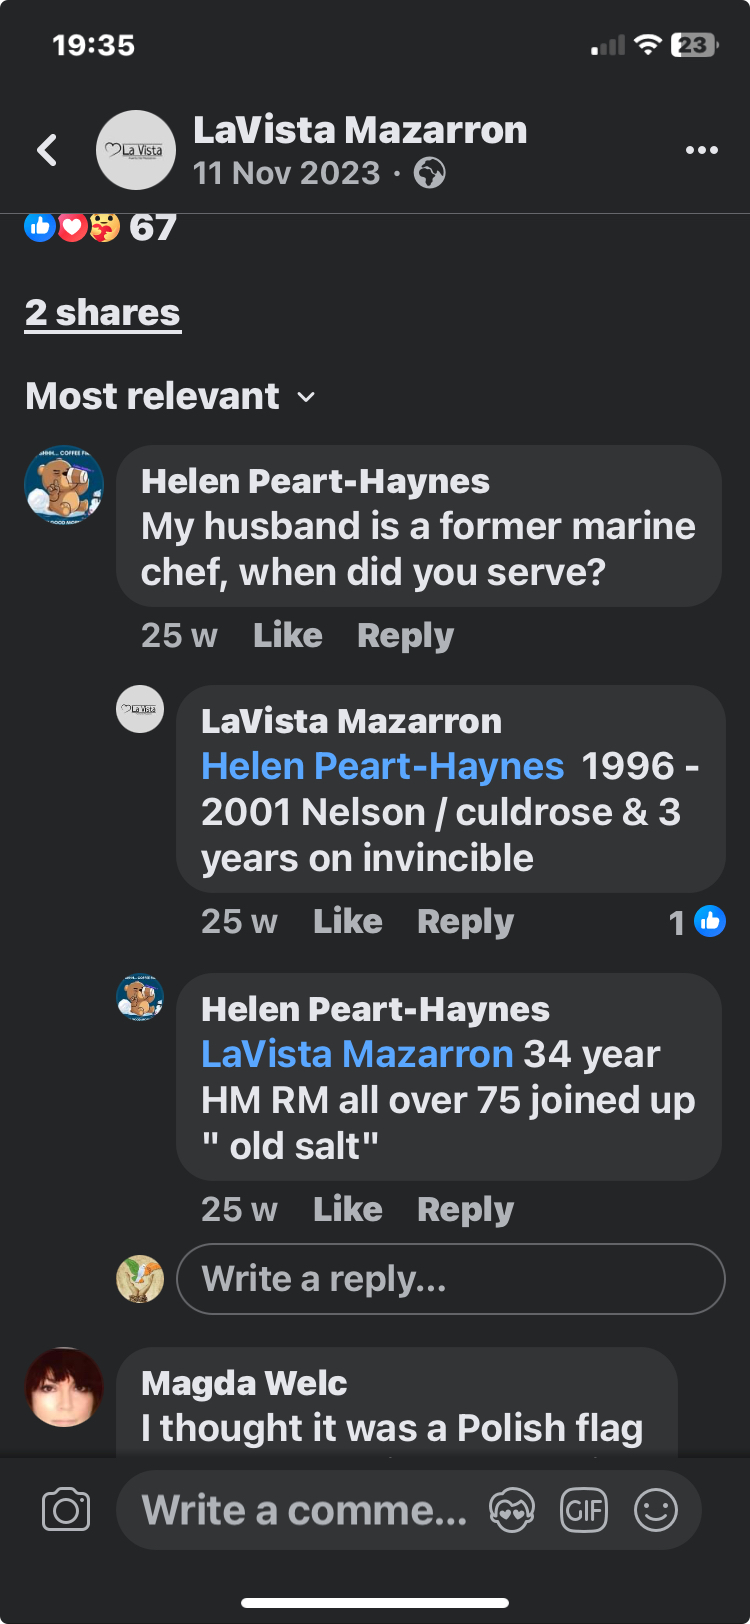Screen dimensions: 750x1624
Task: Reply to Helen's marine chef comment
Action: 405,635
